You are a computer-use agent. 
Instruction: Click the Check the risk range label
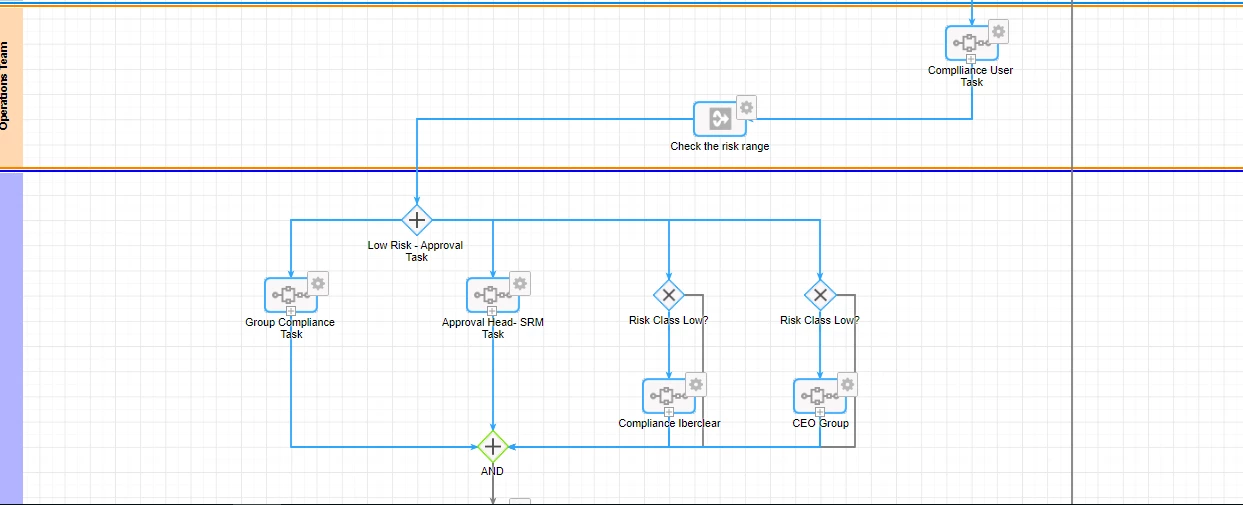[720, 146]
